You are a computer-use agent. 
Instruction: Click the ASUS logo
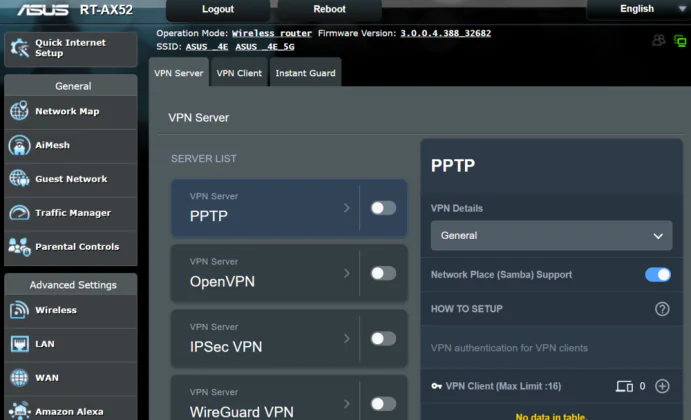[x=43, y=9]
